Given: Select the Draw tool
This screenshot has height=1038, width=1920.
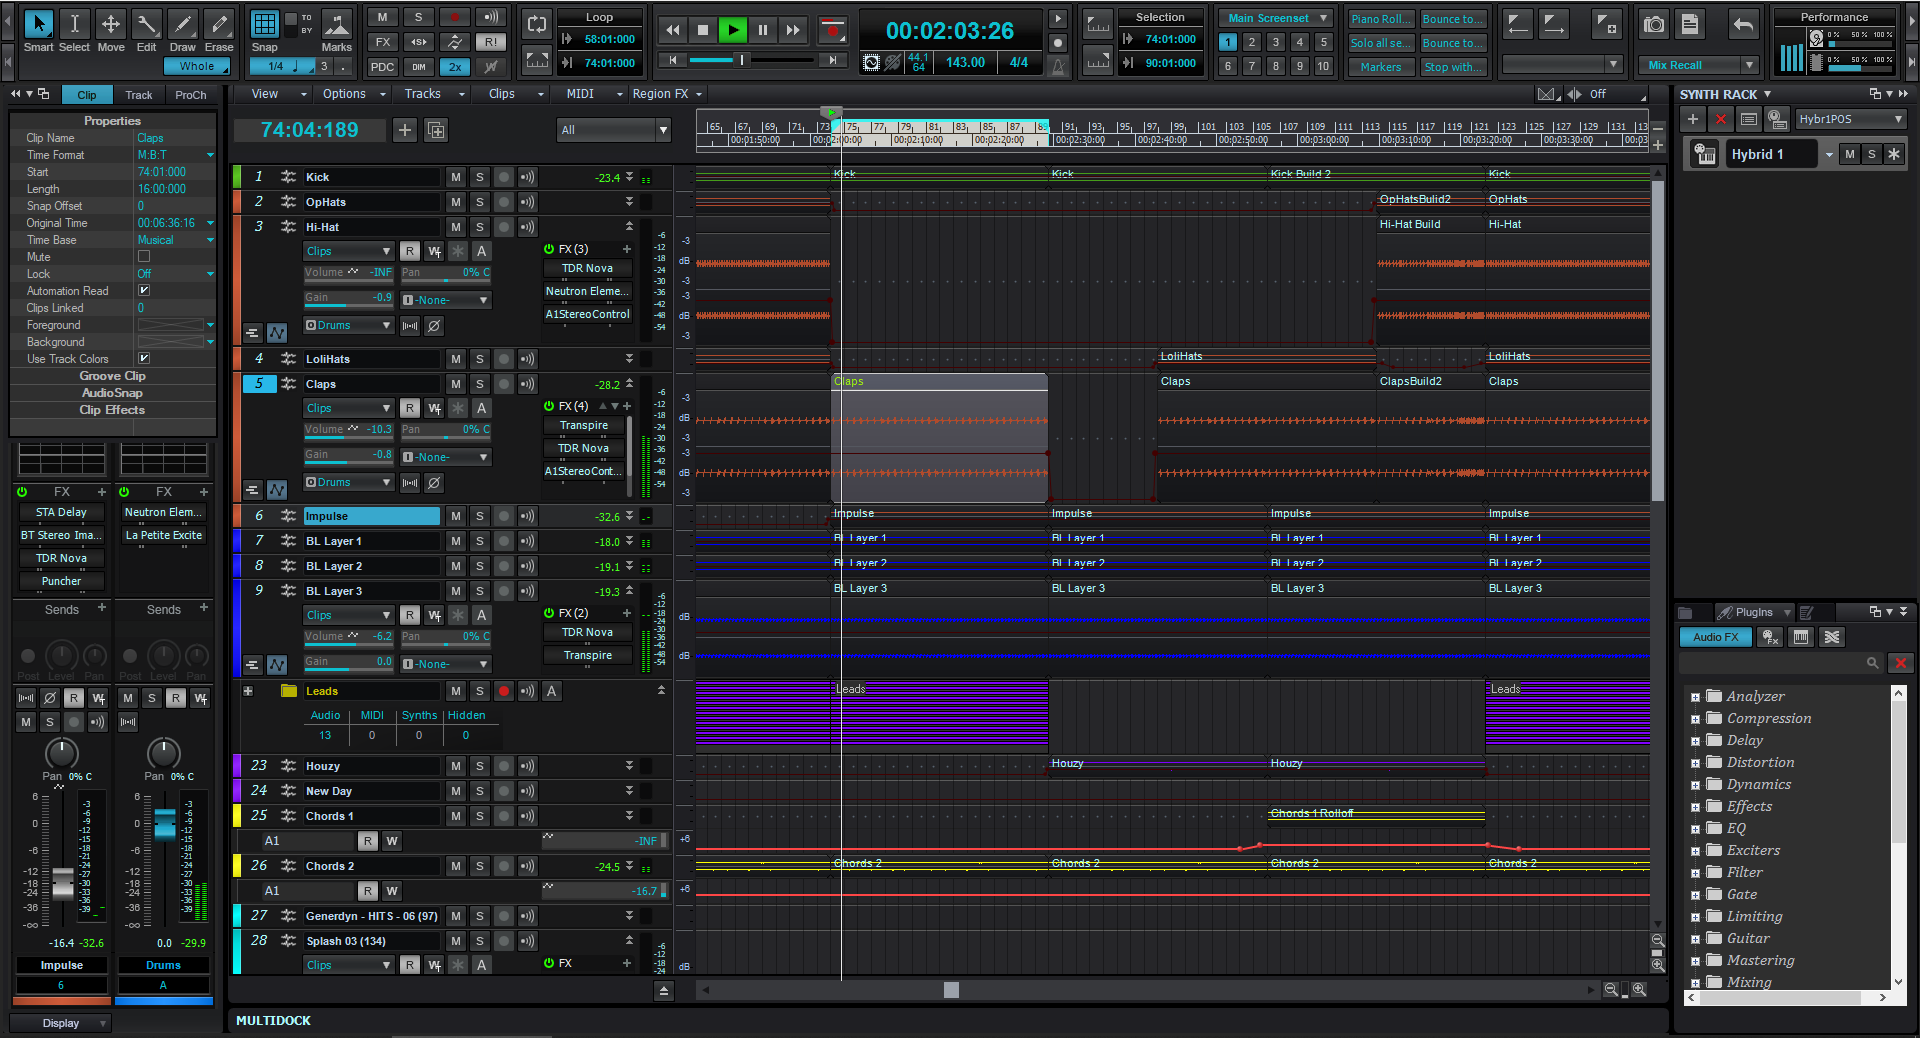Looking at the screenshot, I should pos(182,25).
